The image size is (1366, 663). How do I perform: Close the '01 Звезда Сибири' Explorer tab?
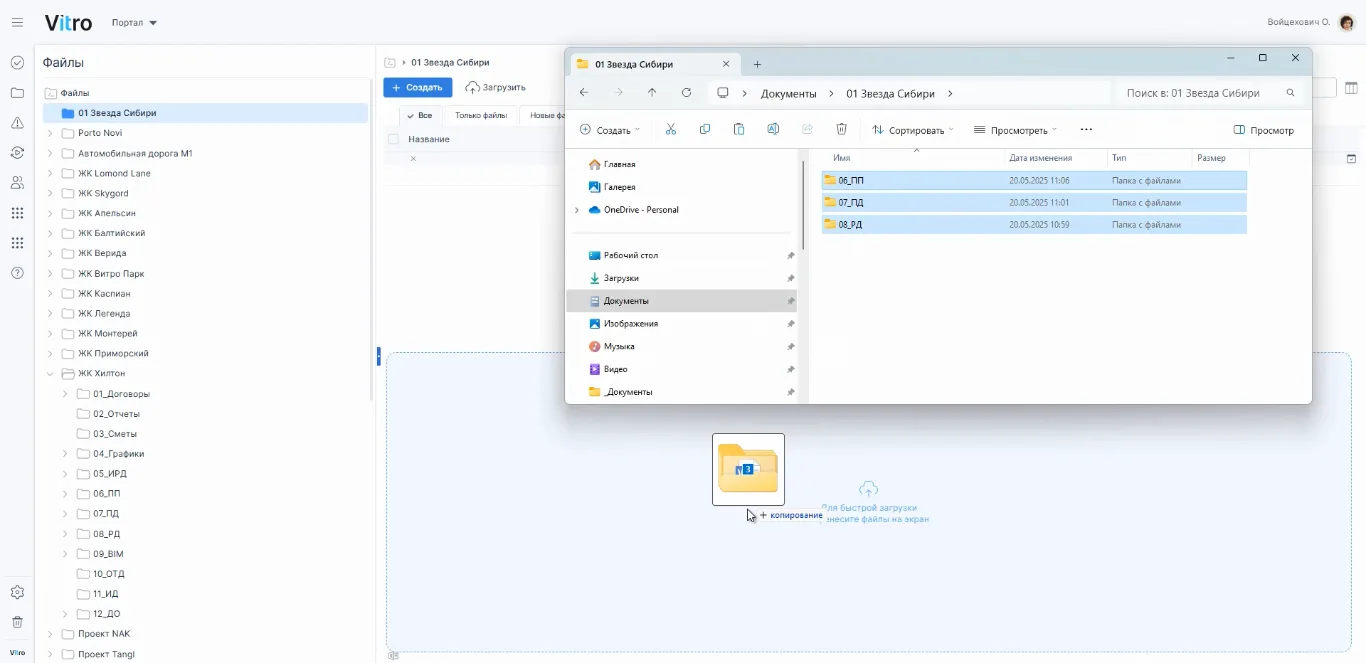coord(726,64)
